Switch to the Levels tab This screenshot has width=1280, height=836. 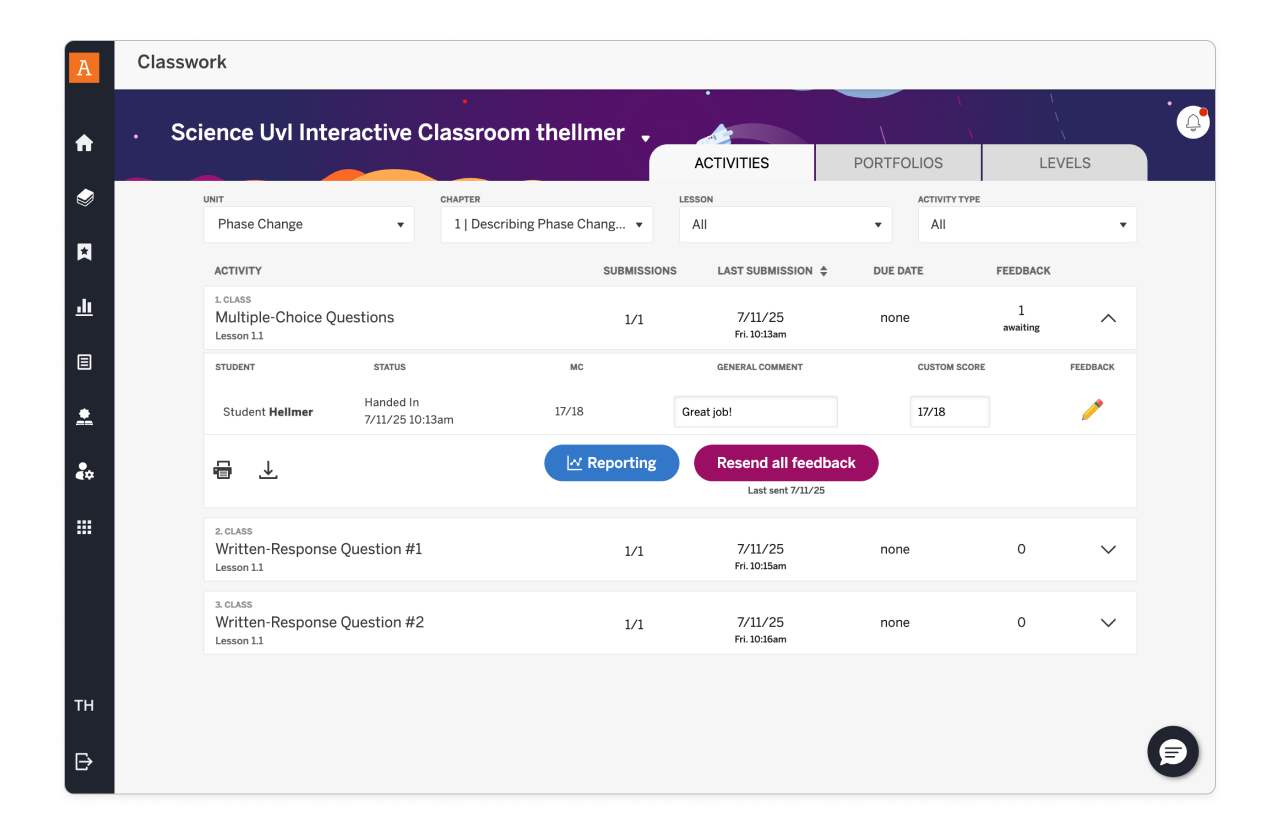tap(1064, 163)
